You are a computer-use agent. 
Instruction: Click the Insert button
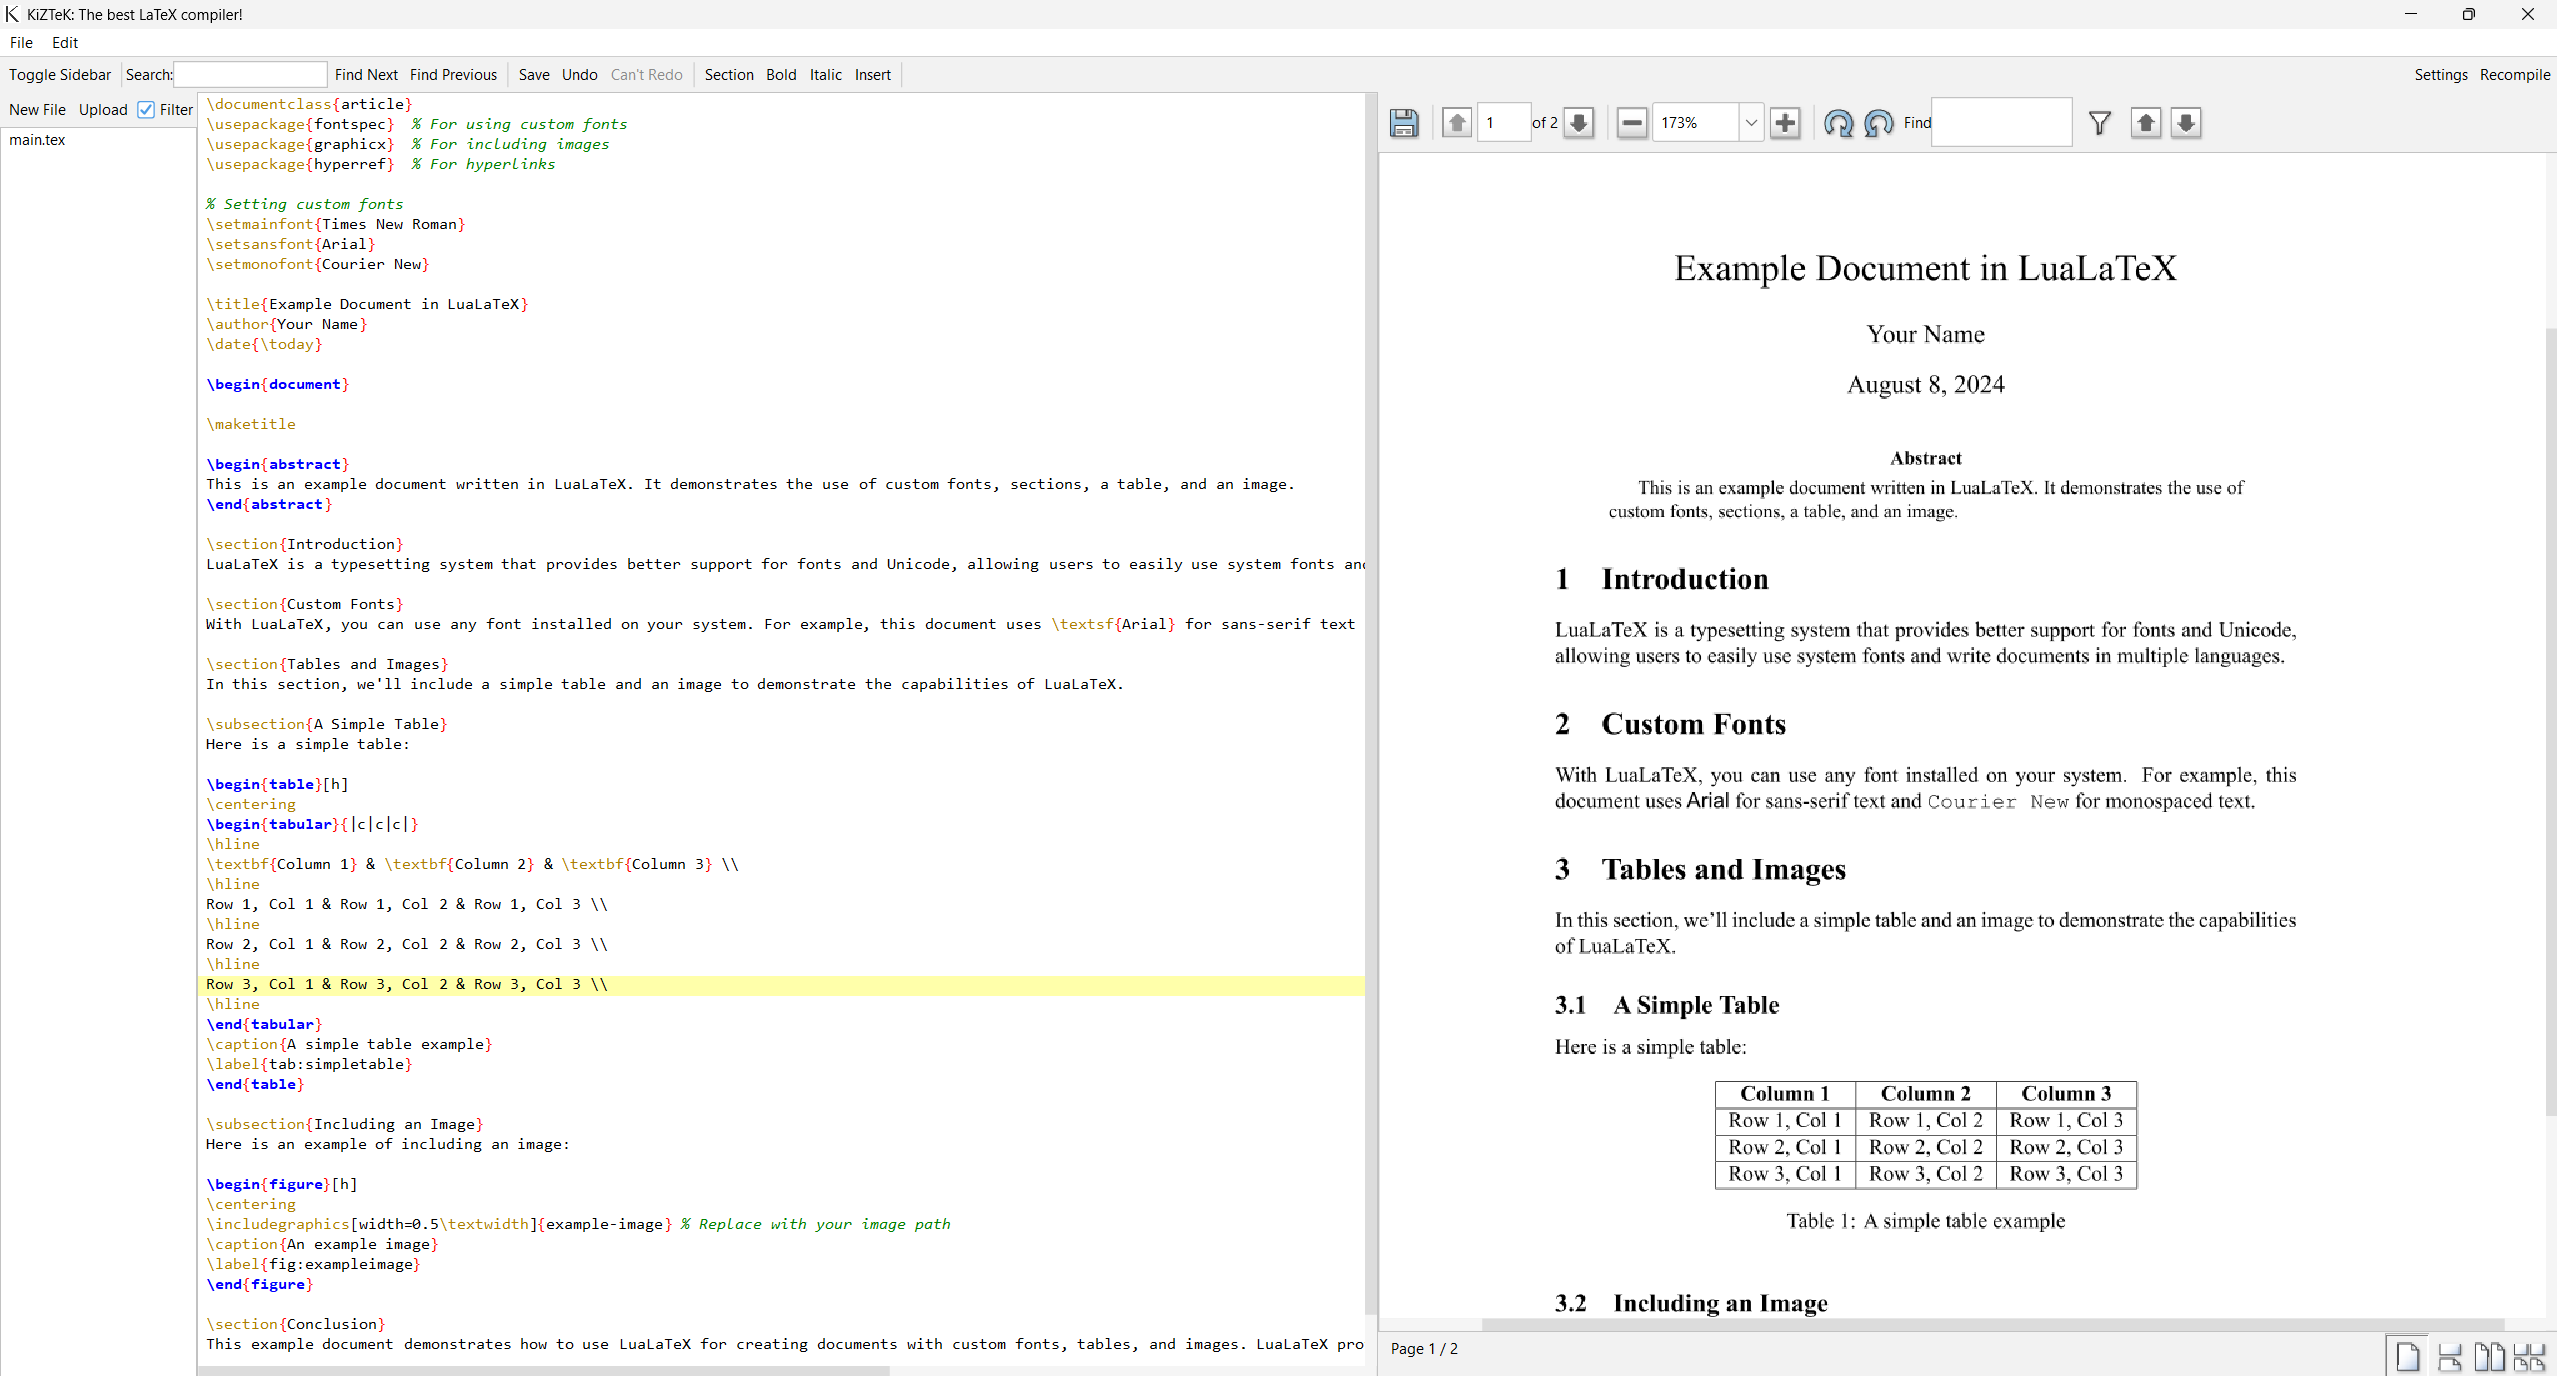pyautogui.click(x=873, y=75)
